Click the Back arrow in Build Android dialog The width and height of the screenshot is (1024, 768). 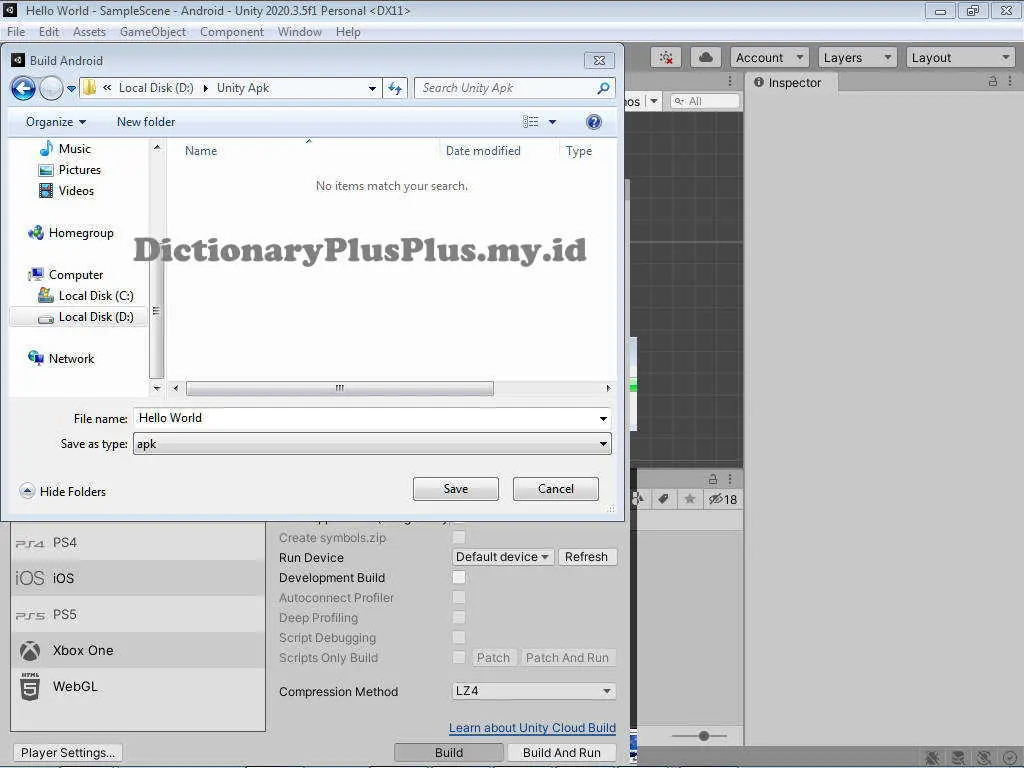[24, 88]
